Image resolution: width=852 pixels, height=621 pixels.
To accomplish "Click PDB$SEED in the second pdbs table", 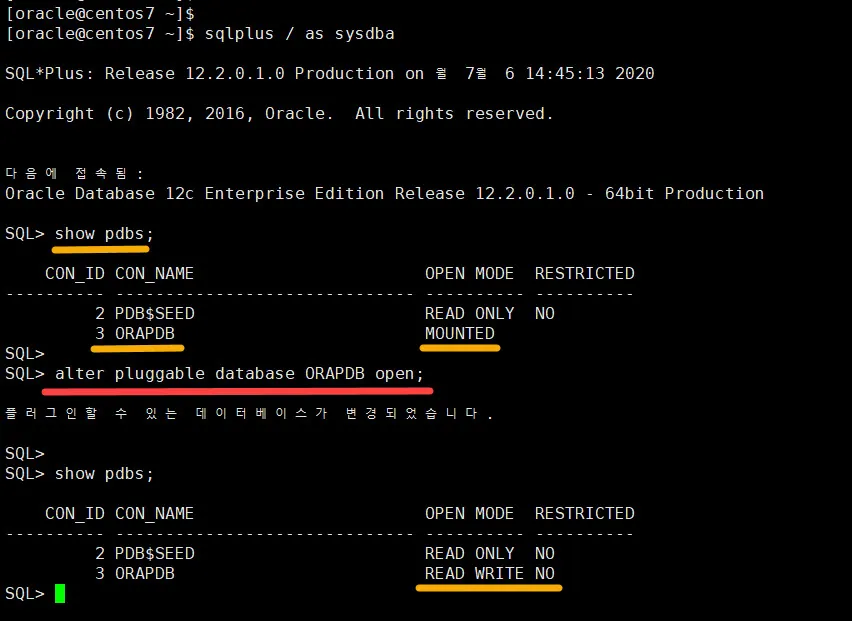I will click(154, 553).
